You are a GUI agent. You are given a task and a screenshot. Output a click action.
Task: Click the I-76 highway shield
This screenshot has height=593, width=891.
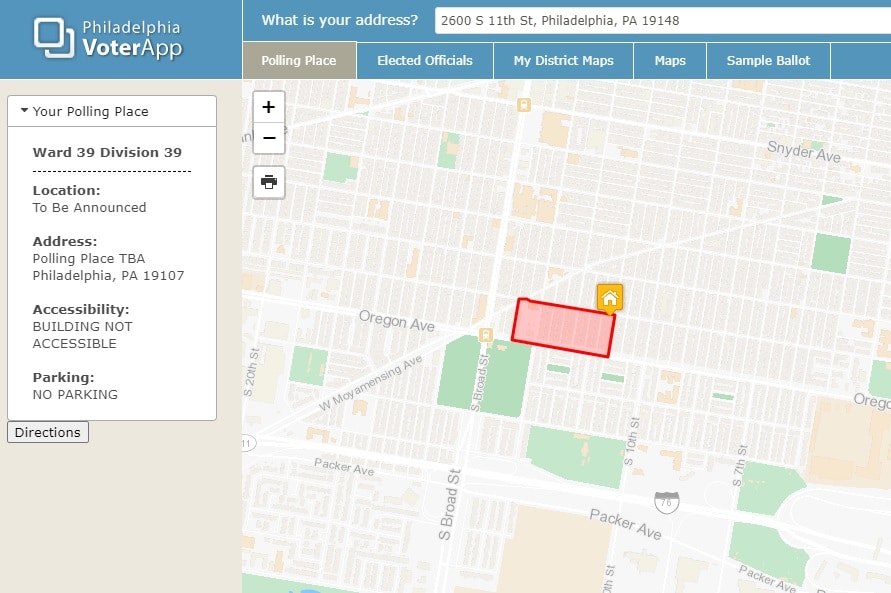coord(664,499)
